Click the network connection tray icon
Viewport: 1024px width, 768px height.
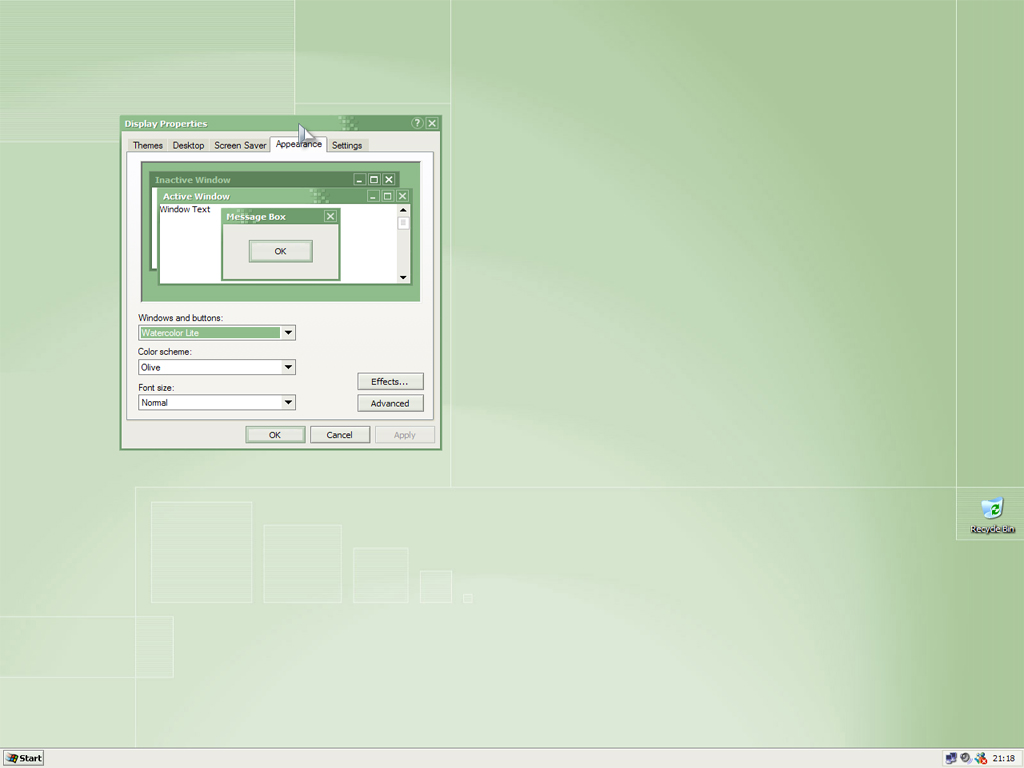(x=951, y=758)
